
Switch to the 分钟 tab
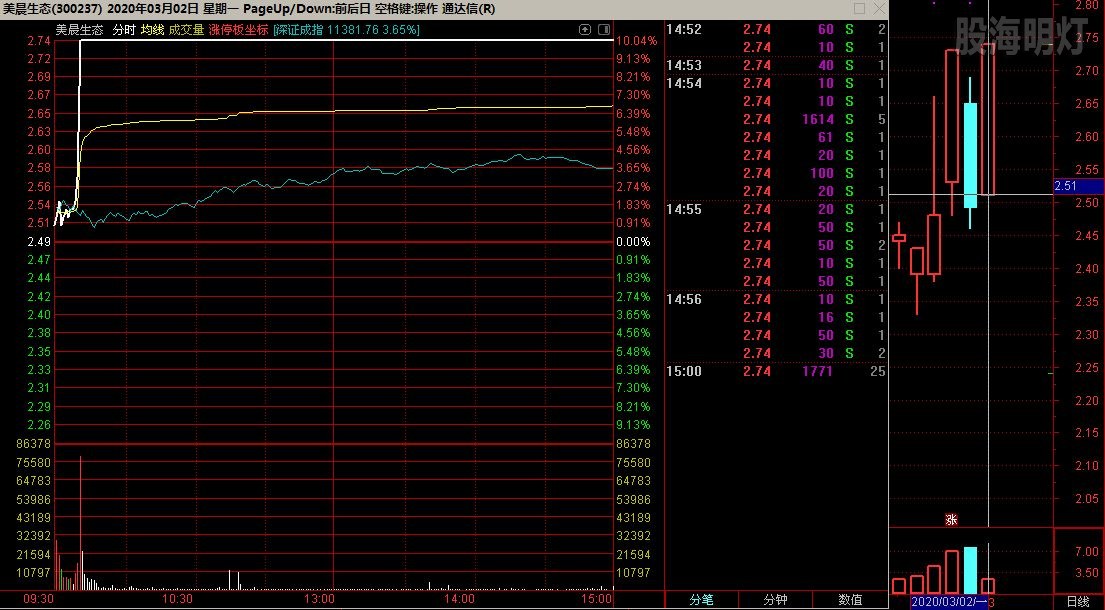tap(775, 600)
